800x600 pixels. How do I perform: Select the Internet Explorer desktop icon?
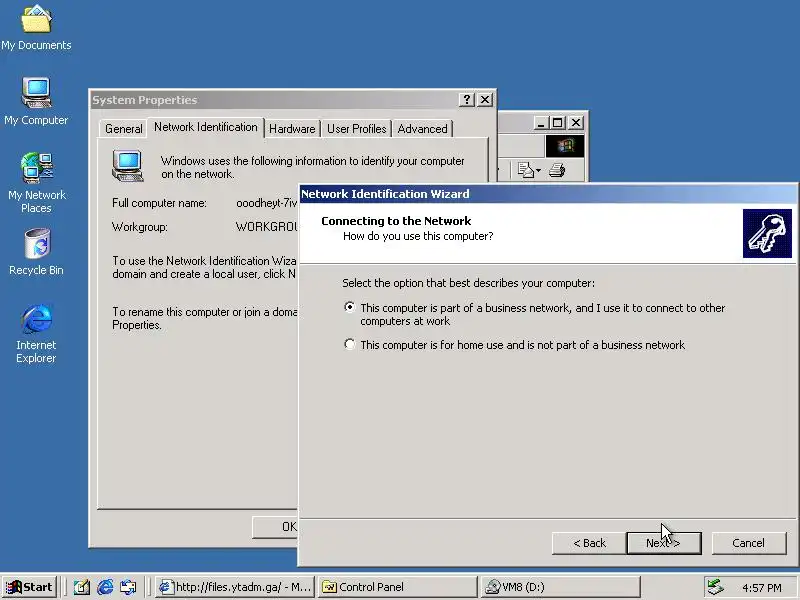click(36, 334)
